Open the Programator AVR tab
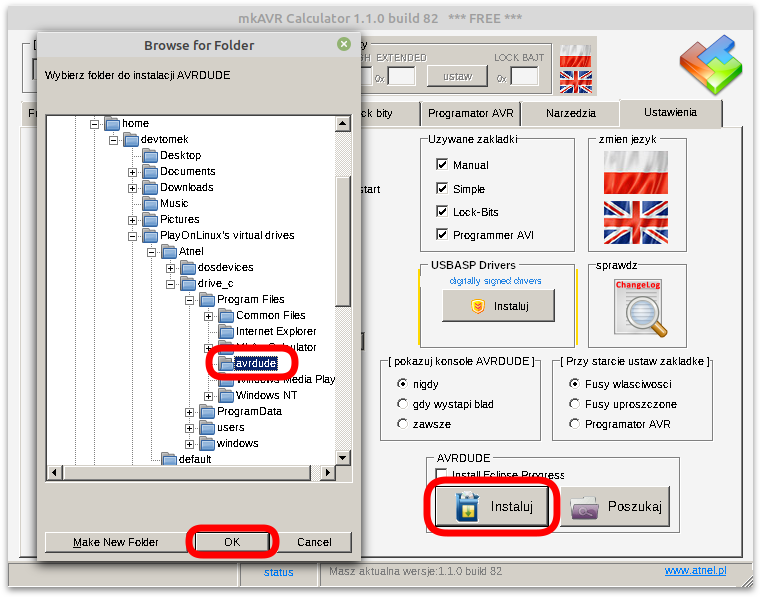 click(469, 114)
